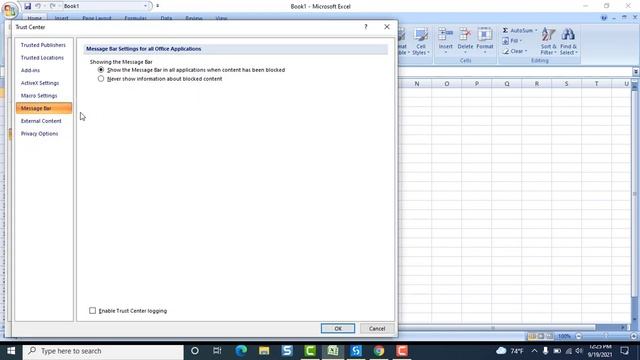This screenshot has width=640, height=360.
Task: Click Delete cells icon in ribbon
Action: pos(465,35)
